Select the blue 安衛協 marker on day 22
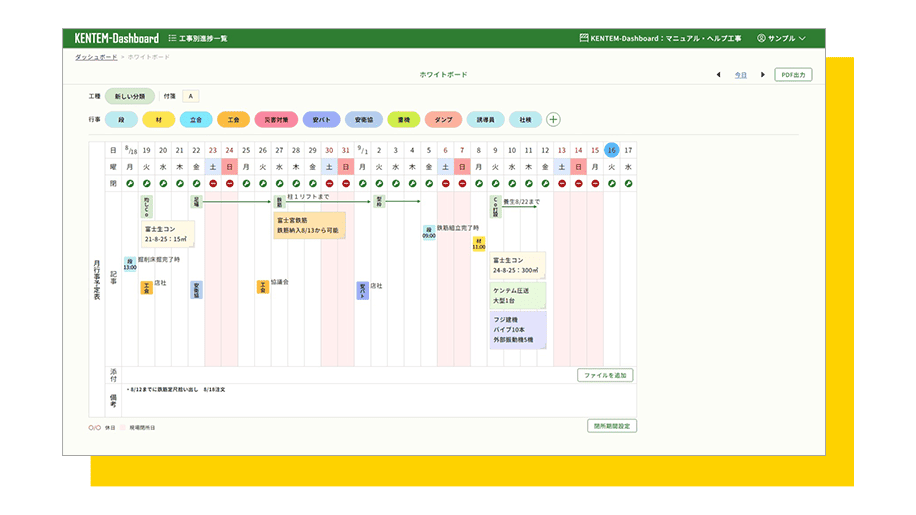The height and width of the screenshot is (515, 916). coord(196,290)
